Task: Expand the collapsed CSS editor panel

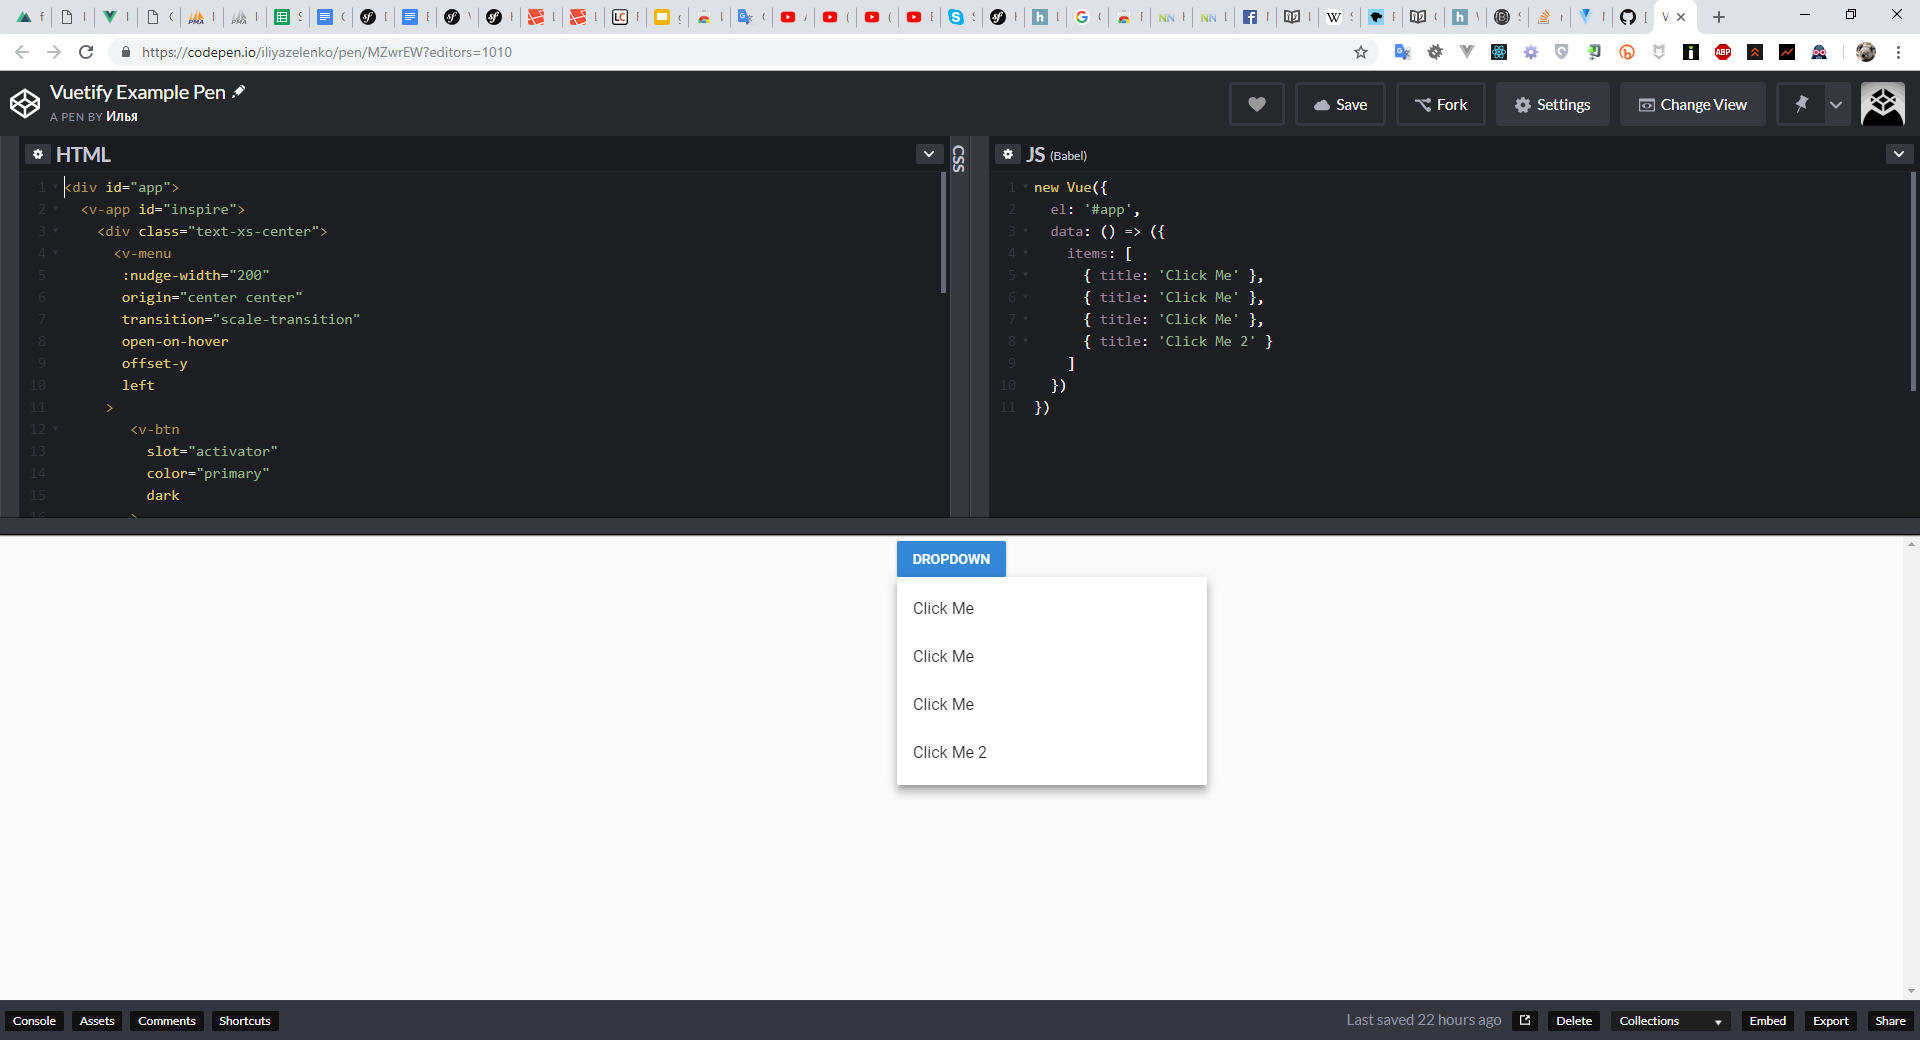Action: [x=959, y=159]
